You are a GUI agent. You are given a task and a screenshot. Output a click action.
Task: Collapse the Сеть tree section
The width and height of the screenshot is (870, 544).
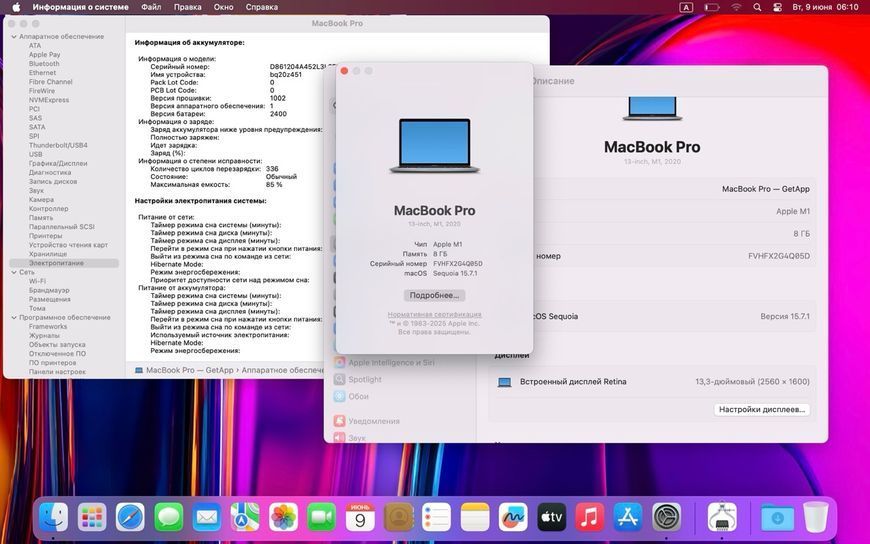(x=14, y=273)
